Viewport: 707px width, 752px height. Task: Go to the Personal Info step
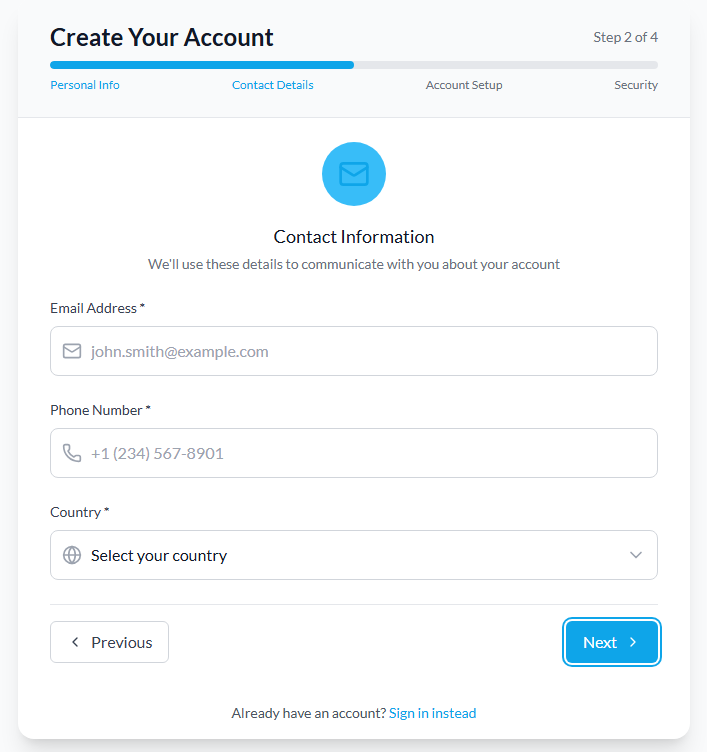pyautogui.click(x=85, y=85)
